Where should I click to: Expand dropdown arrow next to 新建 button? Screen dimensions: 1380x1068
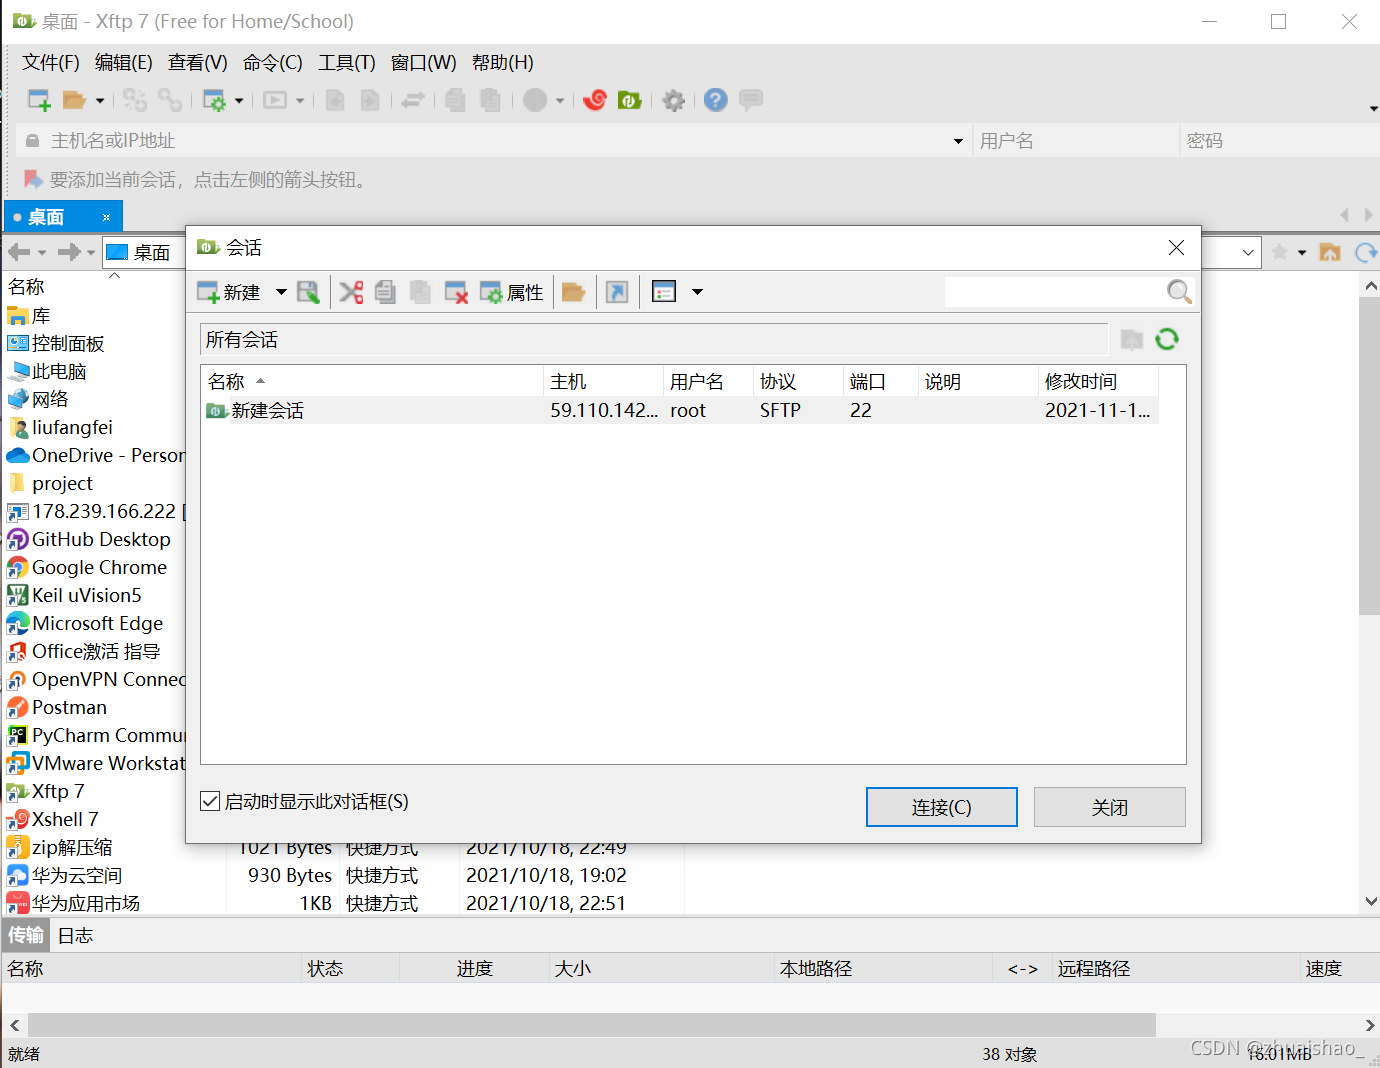(x=281, y=292)
